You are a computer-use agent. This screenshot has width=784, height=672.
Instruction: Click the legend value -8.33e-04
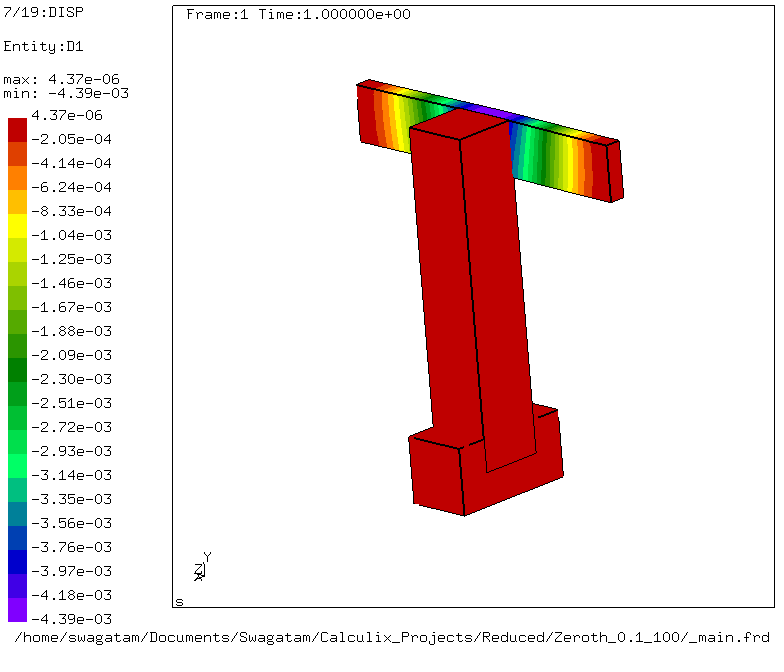pyautogui.click(x=72, y=211)
